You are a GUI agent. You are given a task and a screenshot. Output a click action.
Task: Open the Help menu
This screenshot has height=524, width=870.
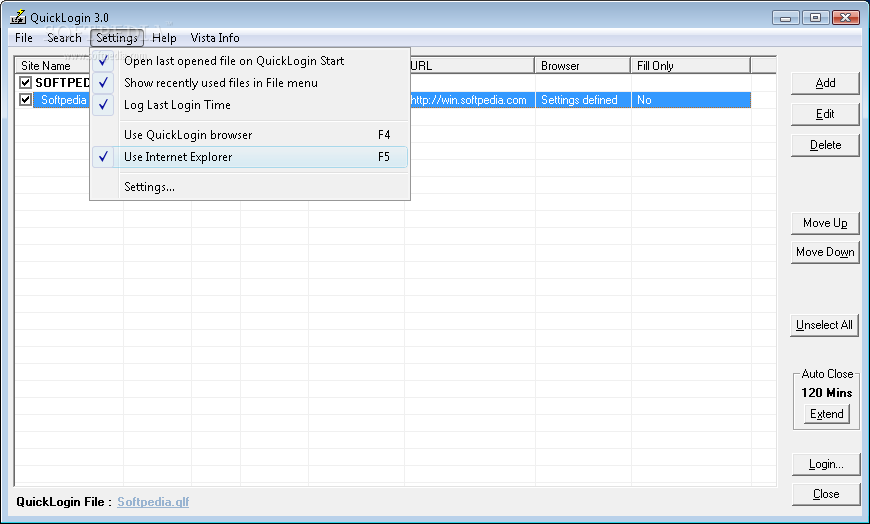(164, 38)
